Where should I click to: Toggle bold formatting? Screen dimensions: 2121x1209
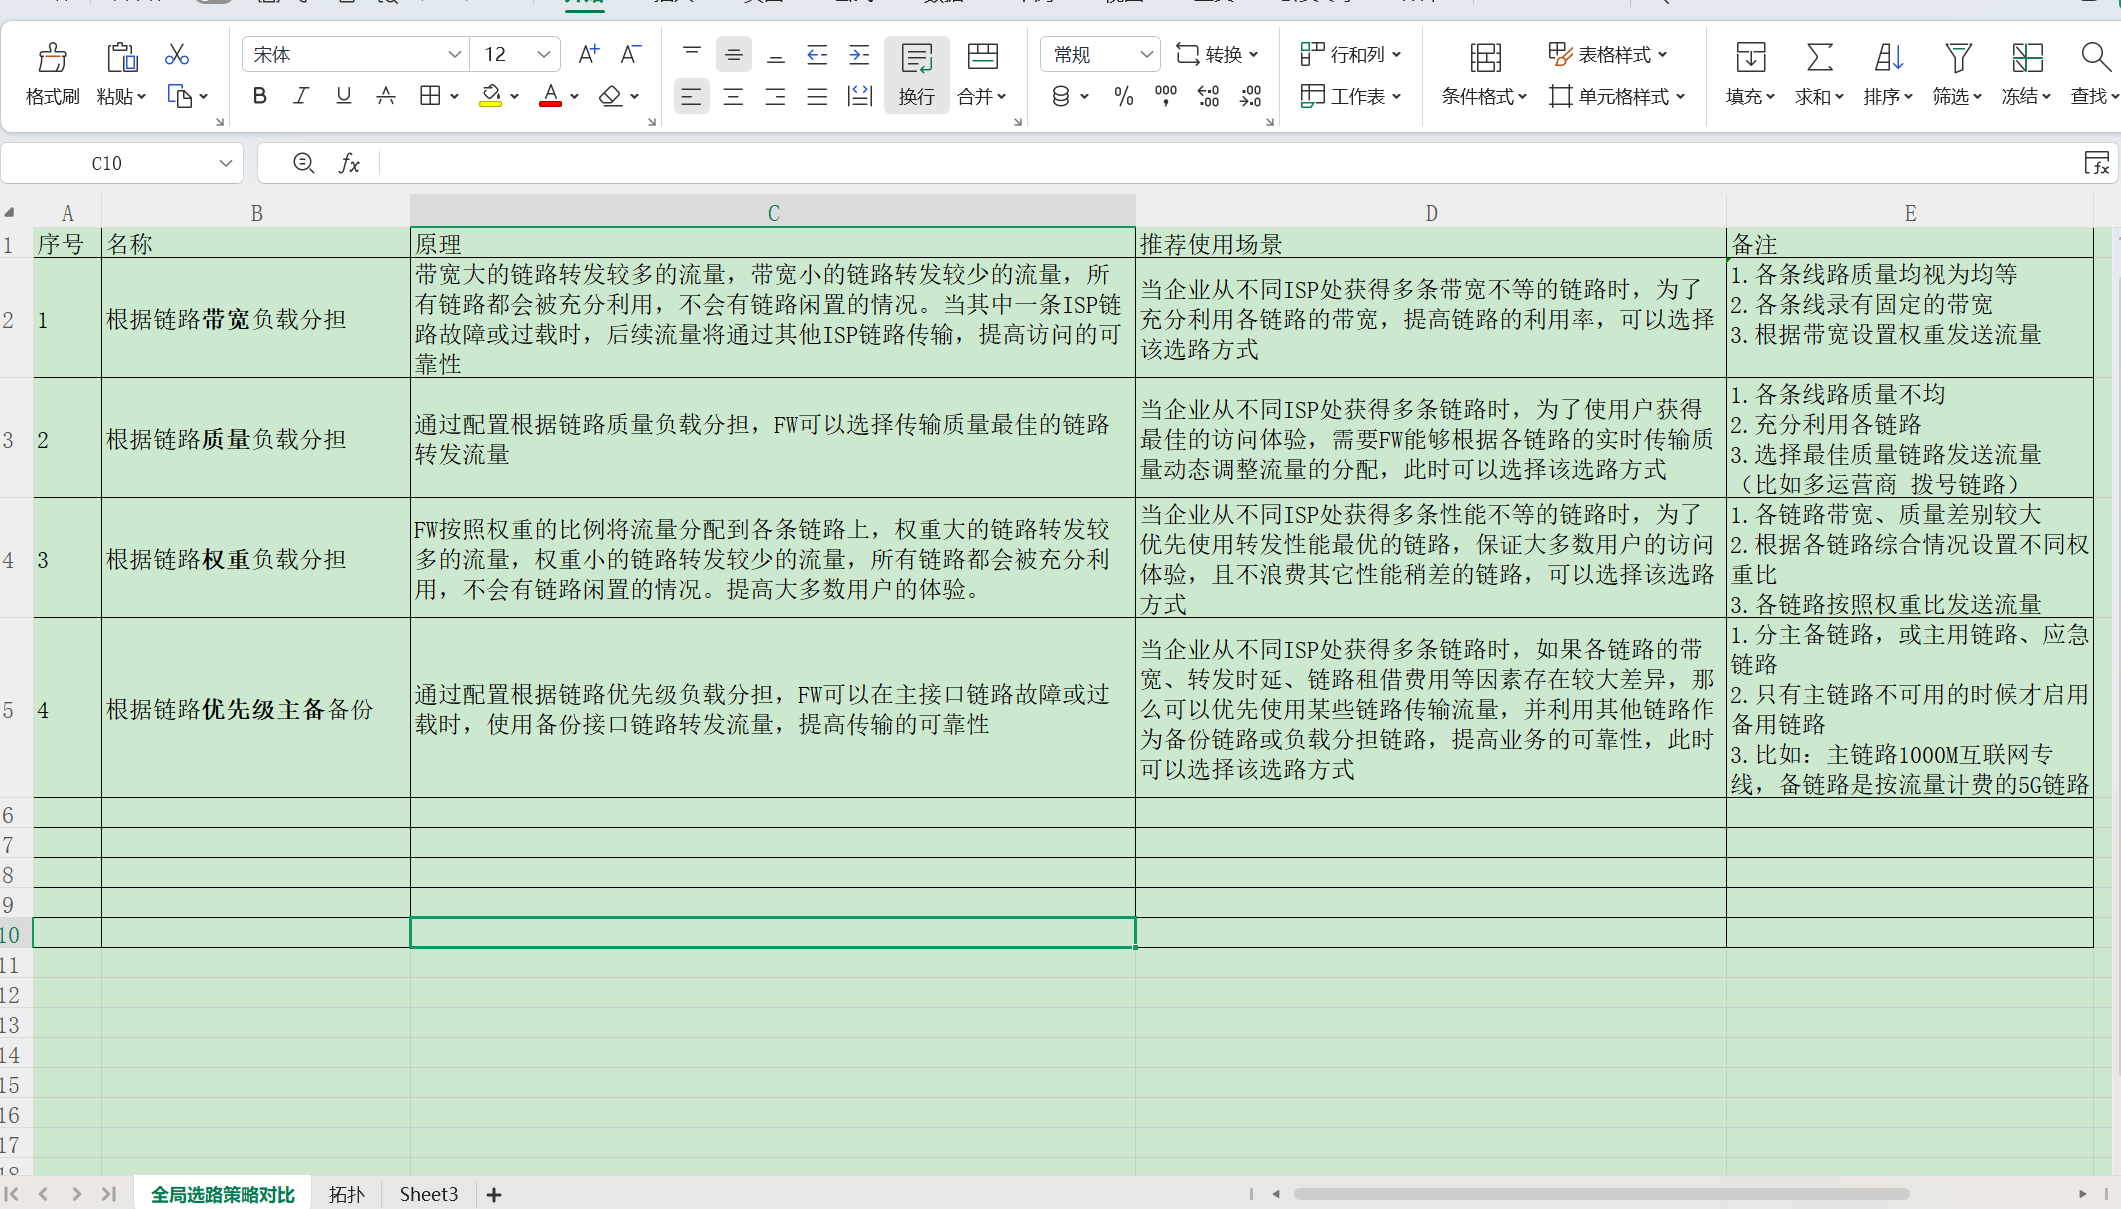(x=260, y=96)
